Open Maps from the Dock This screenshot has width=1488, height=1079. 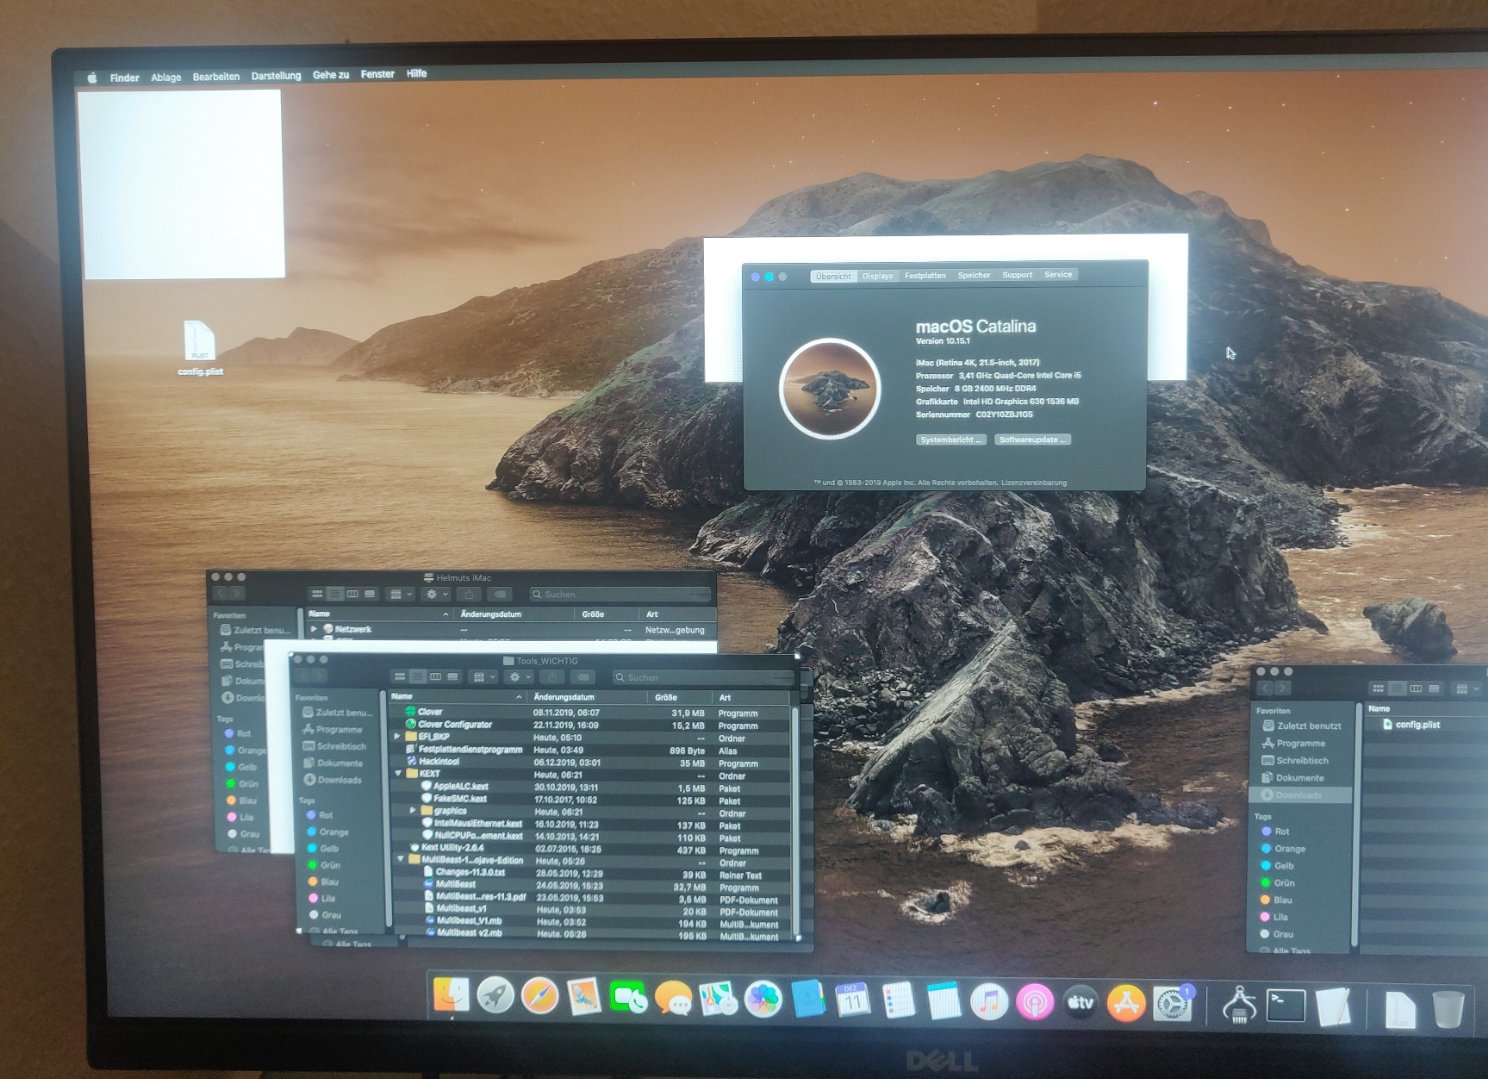pyautogui.click(x=718, y=998)
